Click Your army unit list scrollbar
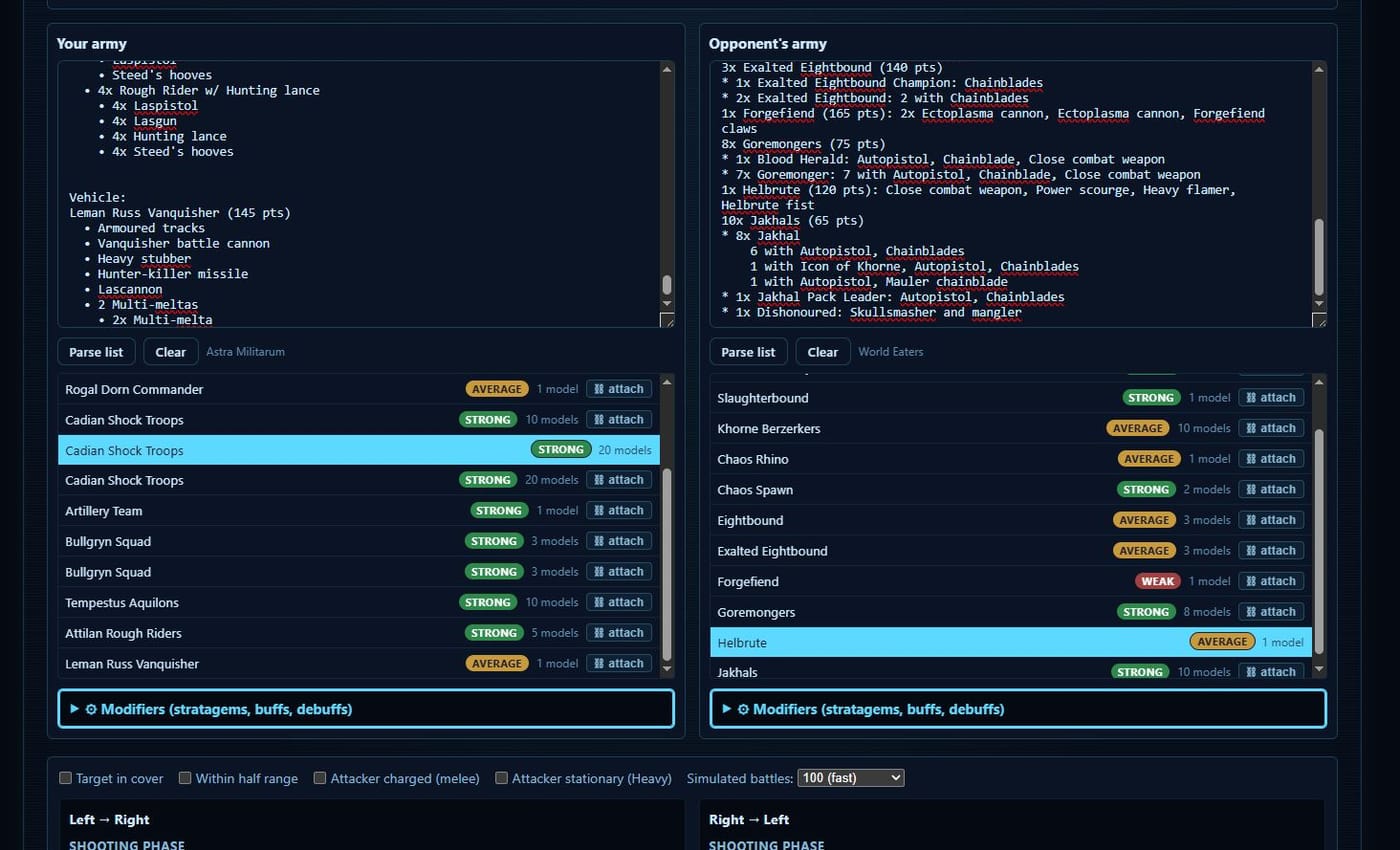The width and height of the screenshot is (1400, 850). (667, 563)
